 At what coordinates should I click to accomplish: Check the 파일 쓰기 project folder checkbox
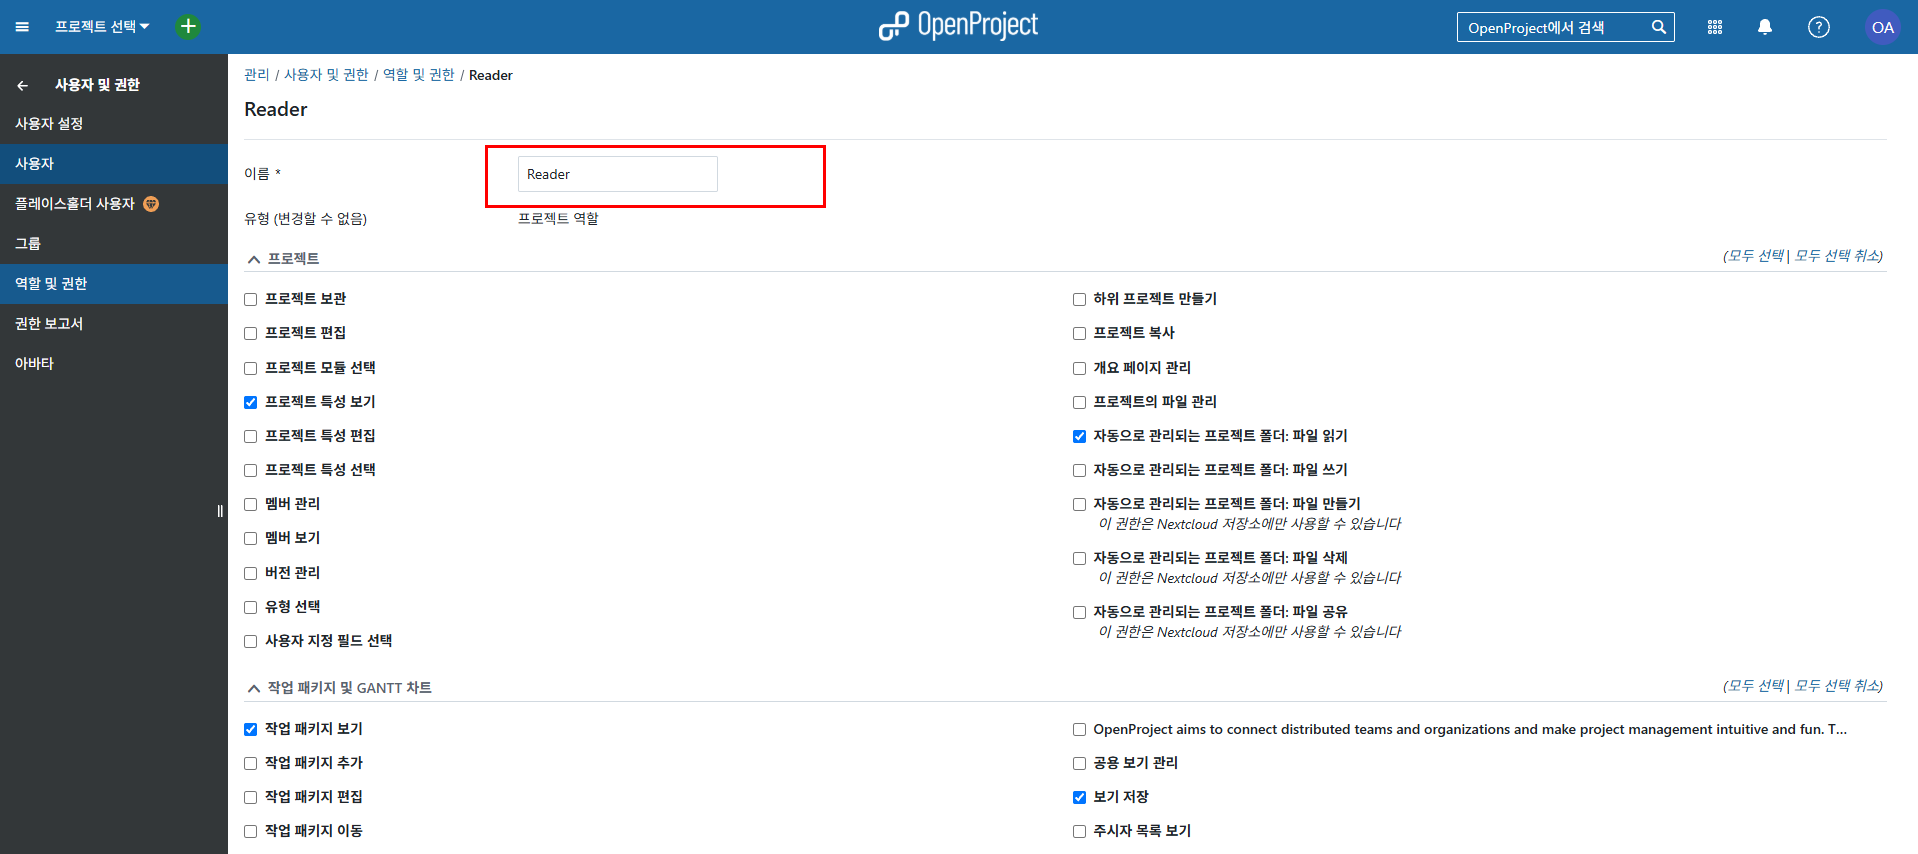[1079, 471]
